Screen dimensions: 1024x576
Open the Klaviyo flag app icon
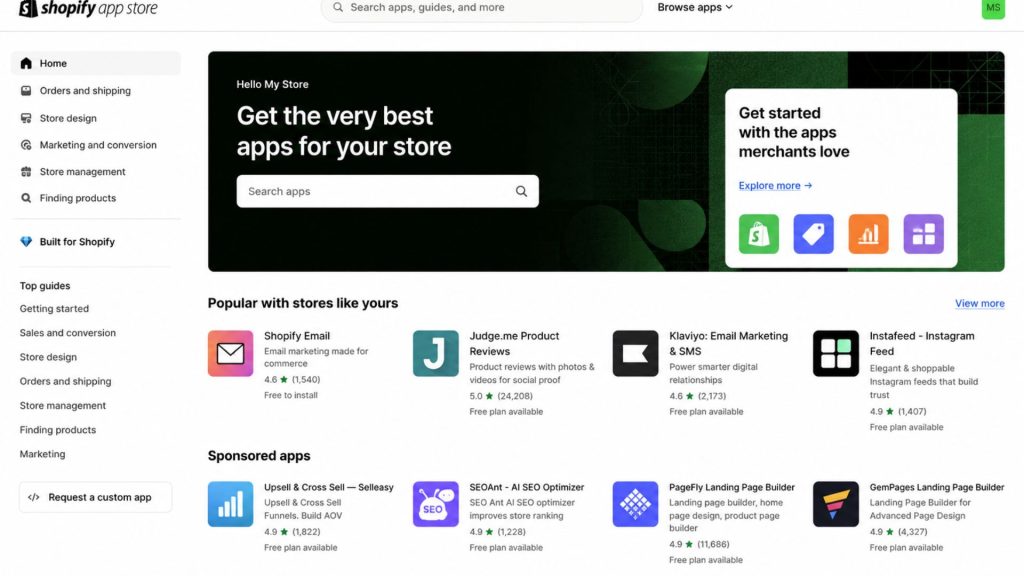pyautogui.click(x=635, y=353)
